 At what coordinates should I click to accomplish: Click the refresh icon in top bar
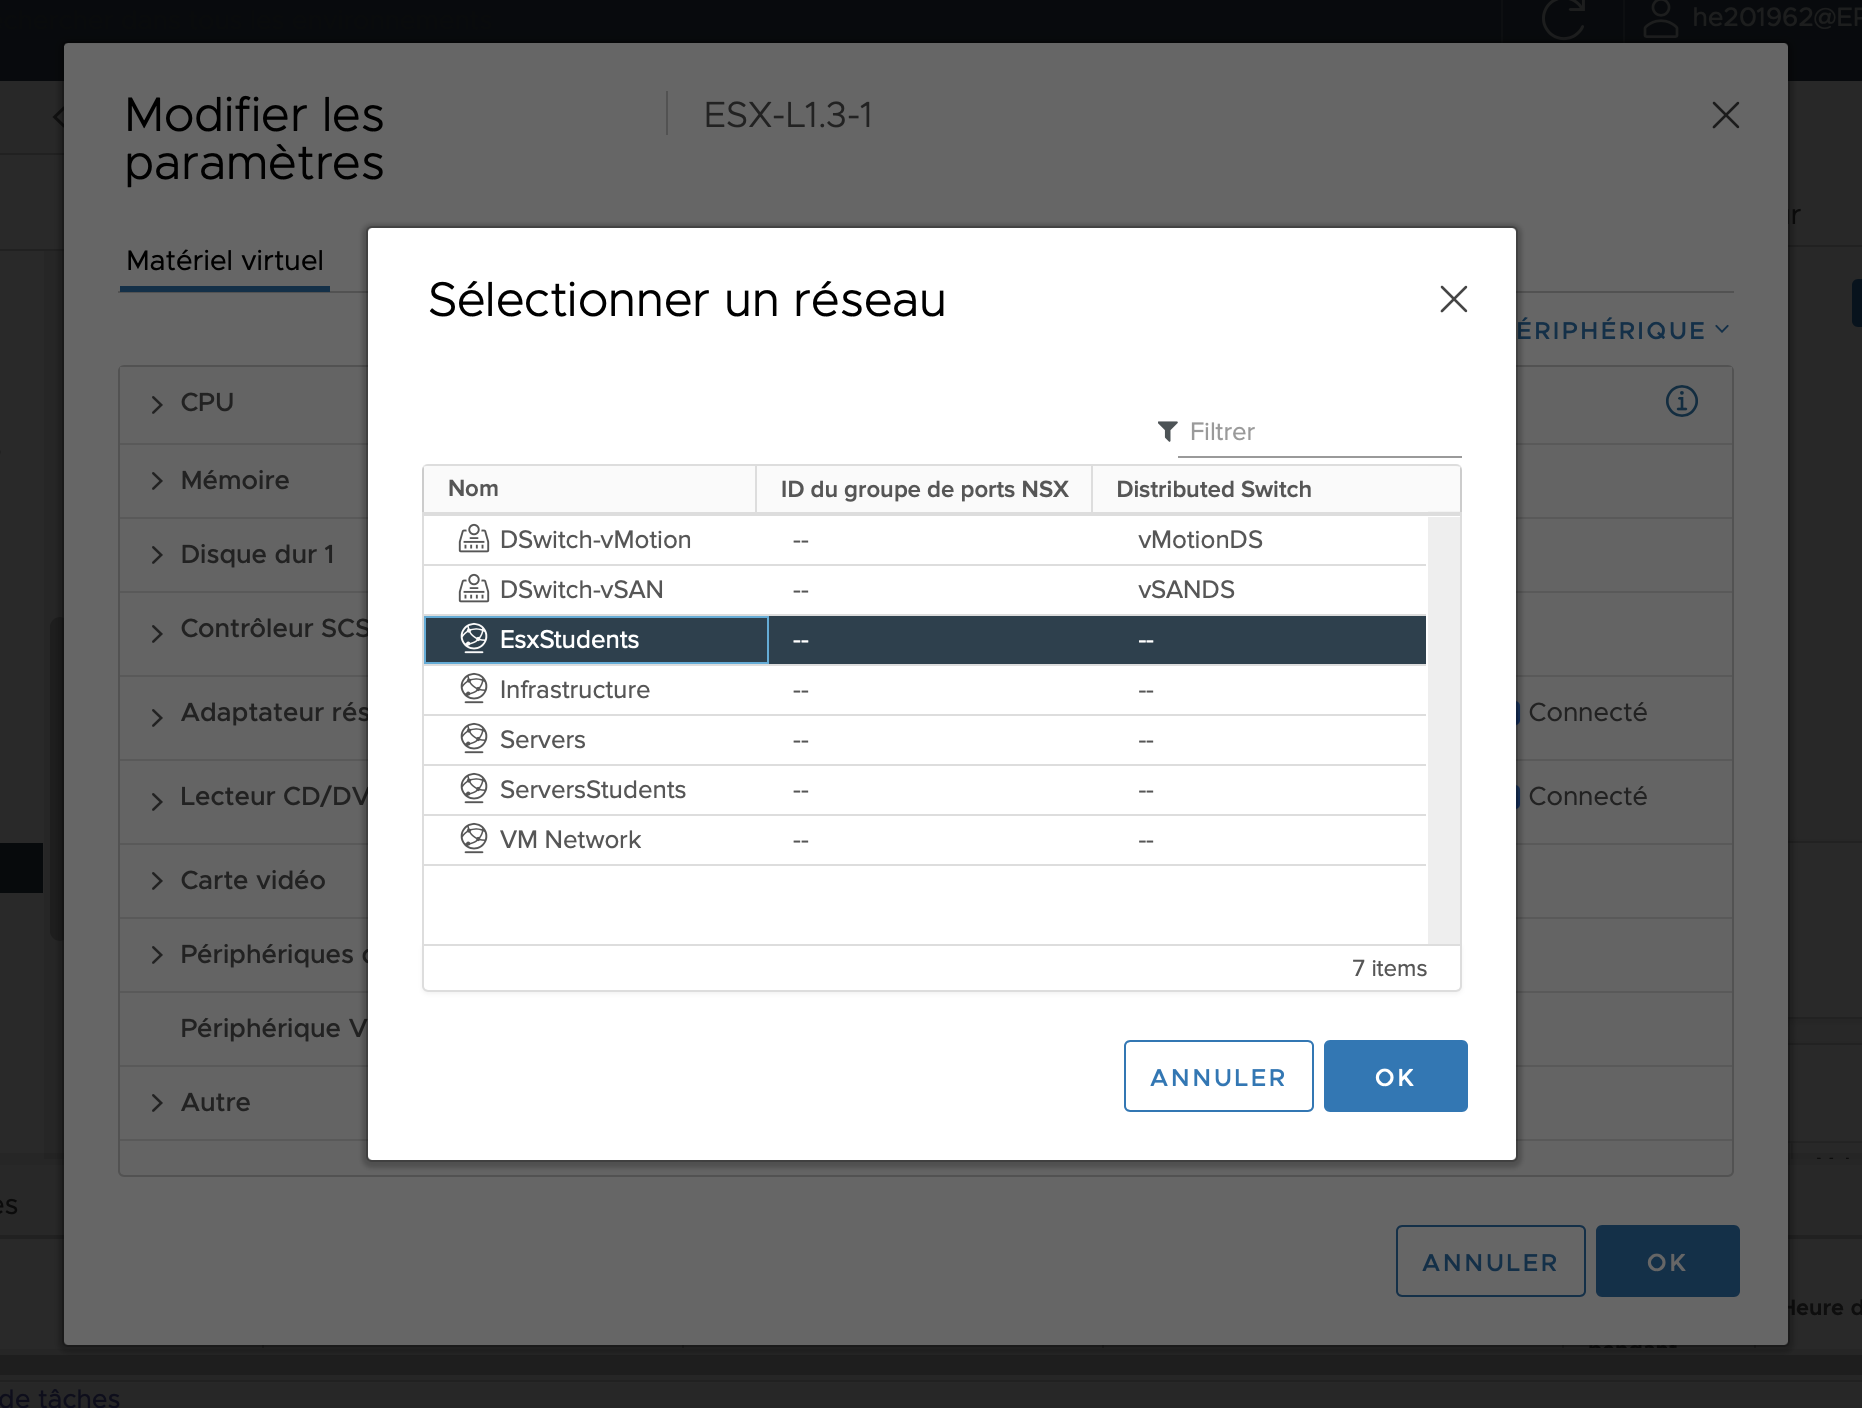[1563, 18]
